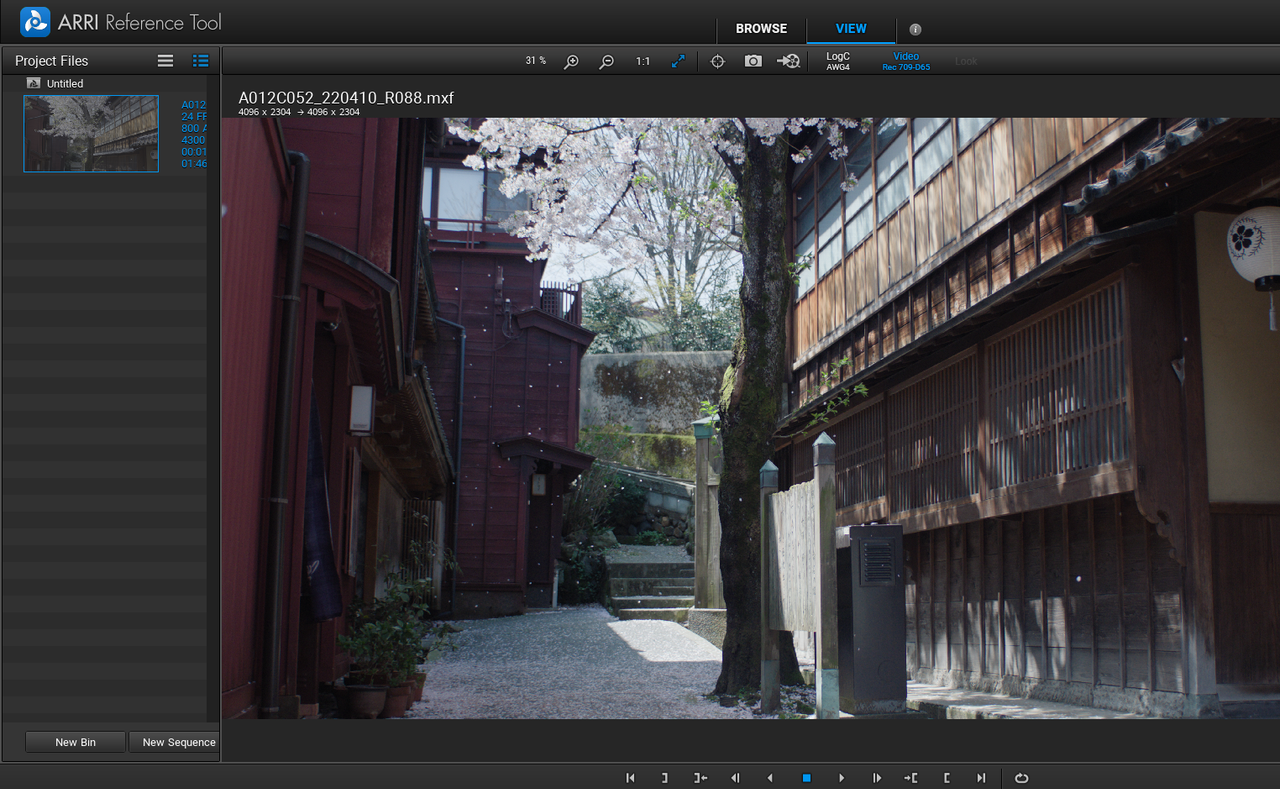
Task: Capture a still with the camera icon
Action: click(753, 61)
